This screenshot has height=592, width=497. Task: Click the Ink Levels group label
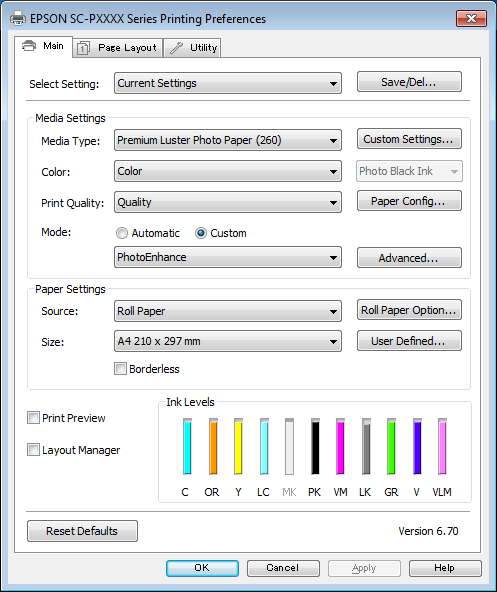[x=190, y=402]
